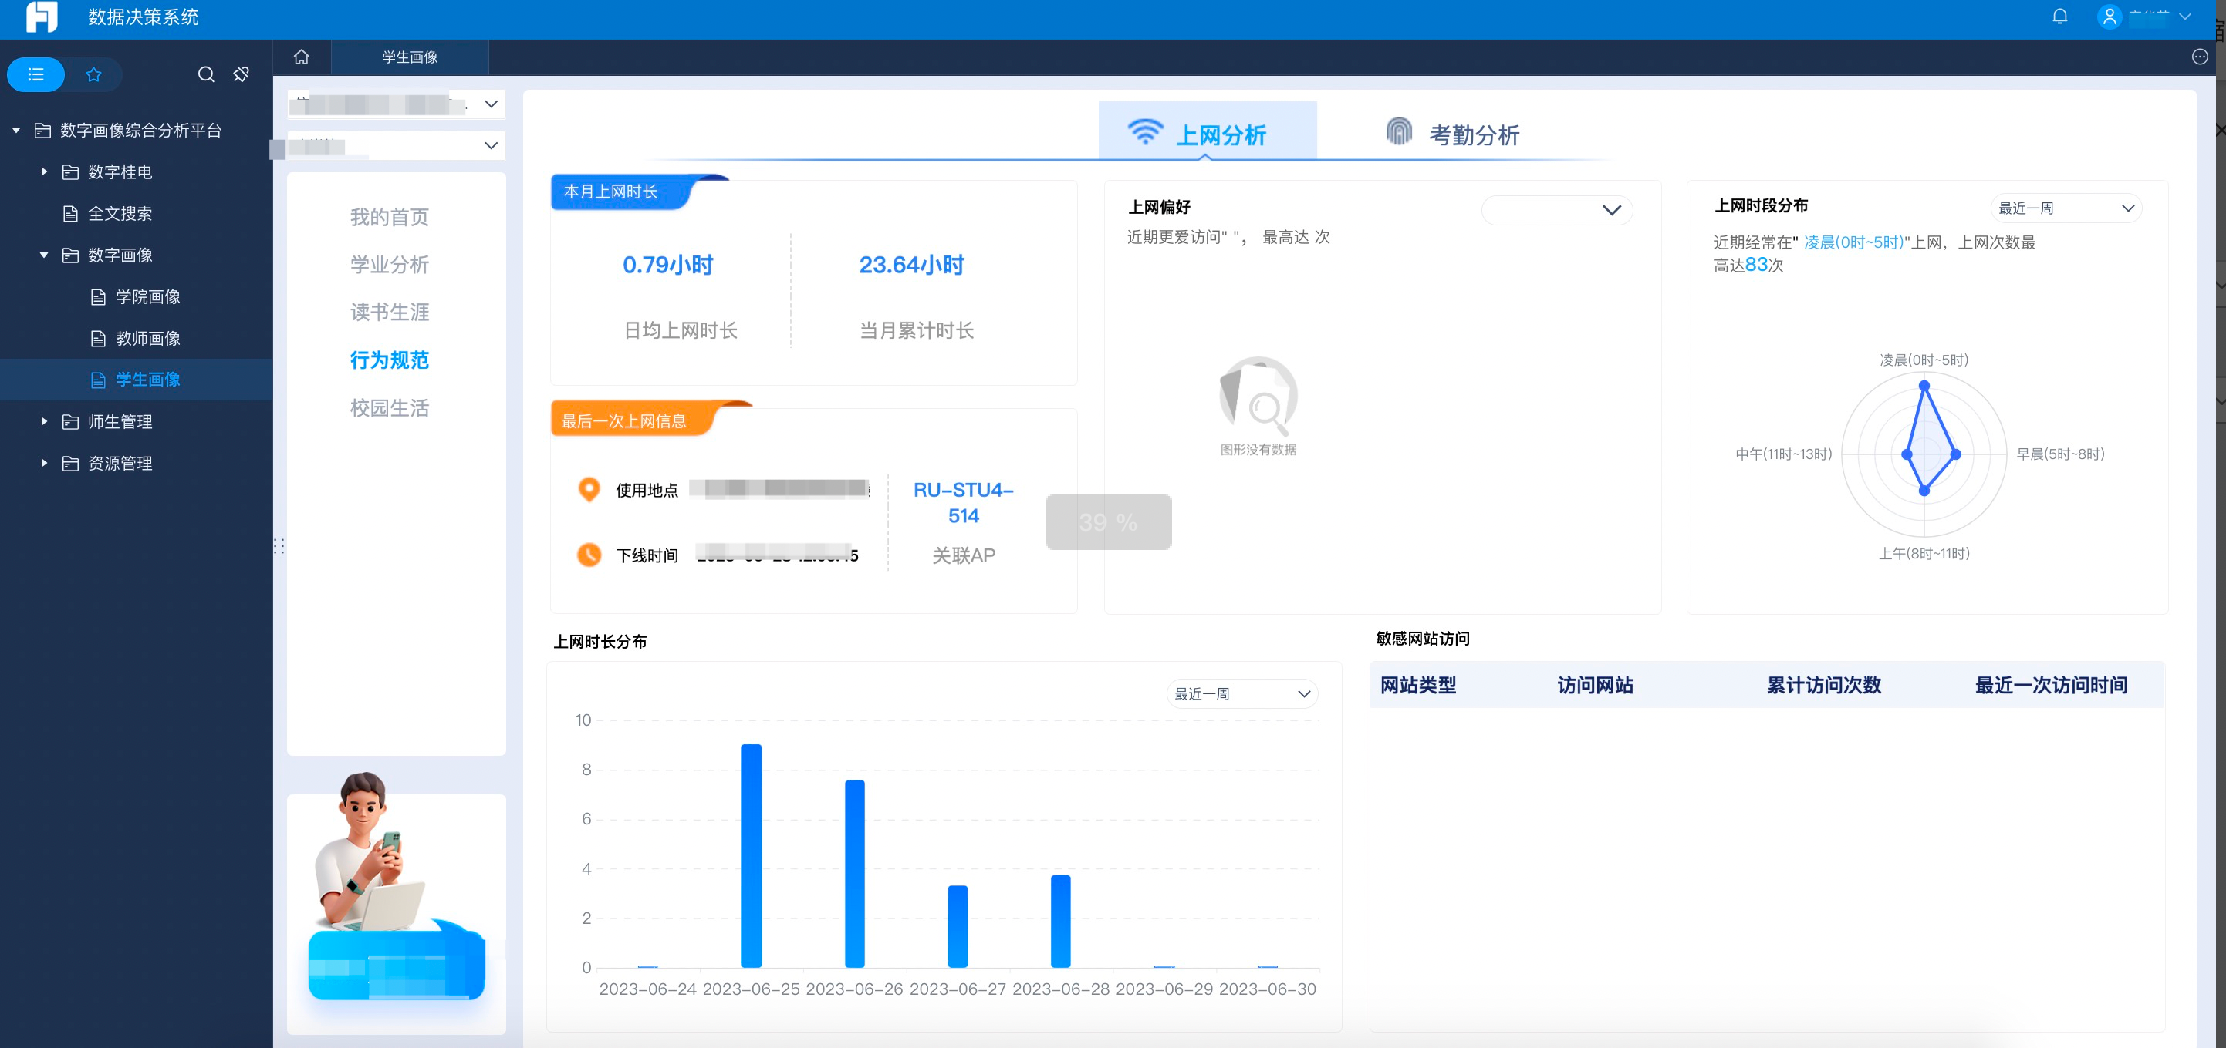Open 读书生涯 menu item

(389, 312)
